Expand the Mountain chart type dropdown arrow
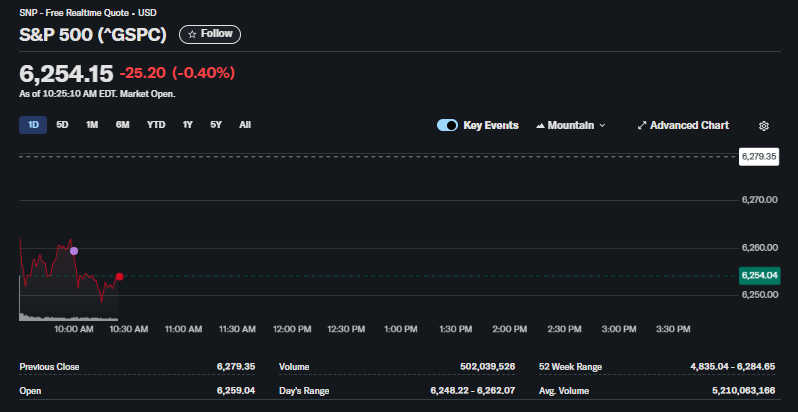Screen dimensions: 798x412 [603, 126]
